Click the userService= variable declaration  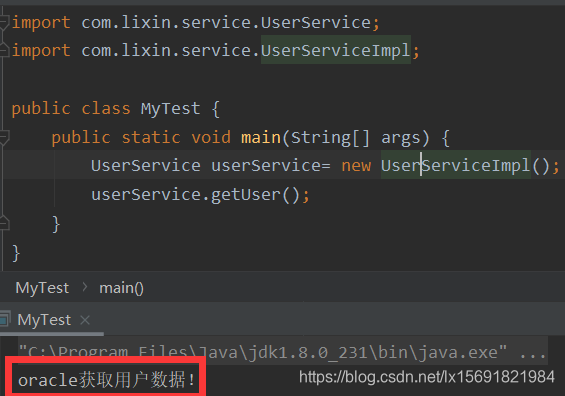[x=271, y=166]
